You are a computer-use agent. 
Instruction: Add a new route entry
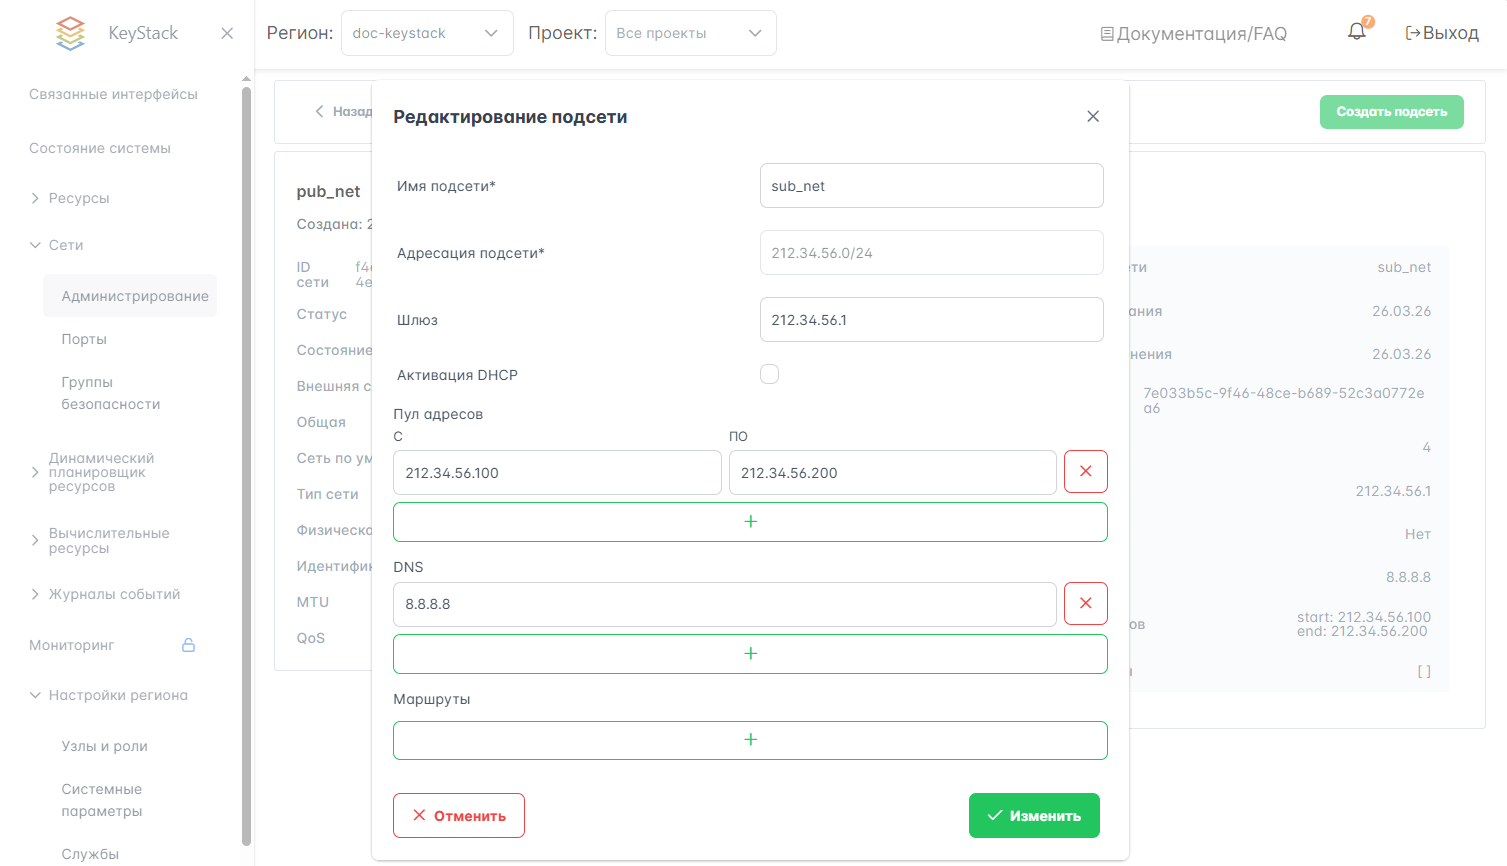click(x=750, y=740)
